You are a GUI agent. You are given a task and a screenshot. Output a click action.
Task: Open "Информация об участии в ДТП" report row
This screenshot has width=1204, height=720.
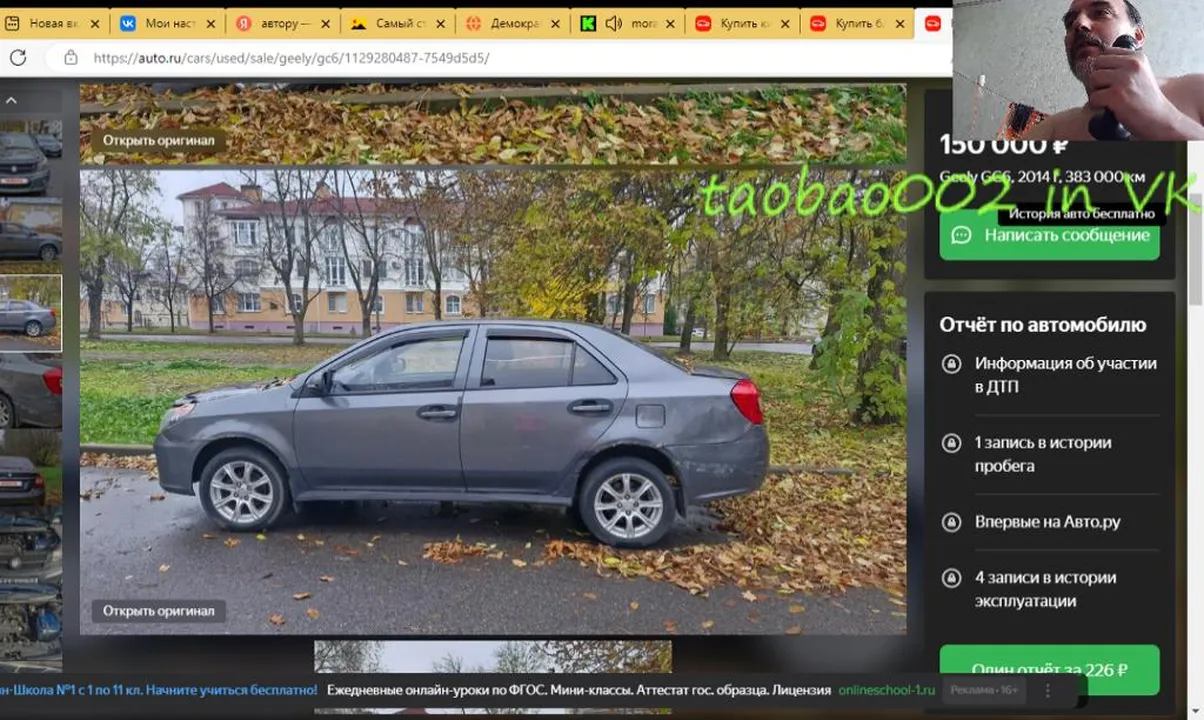click(1049, 375)
